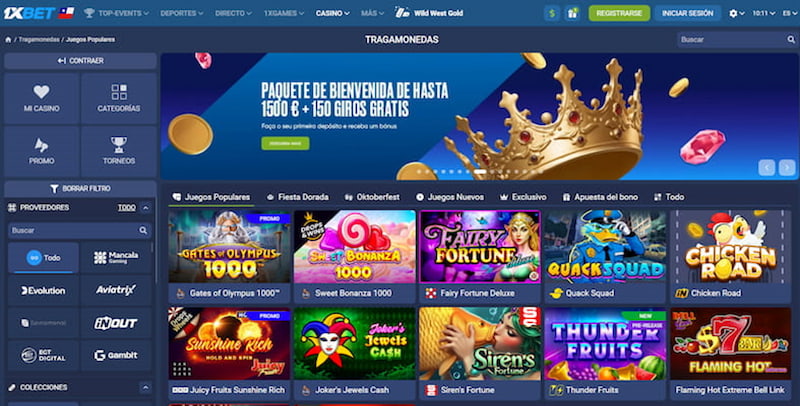Open the gift box bonus icon
This screenshot has height=406, width=800.
point(572,13)
